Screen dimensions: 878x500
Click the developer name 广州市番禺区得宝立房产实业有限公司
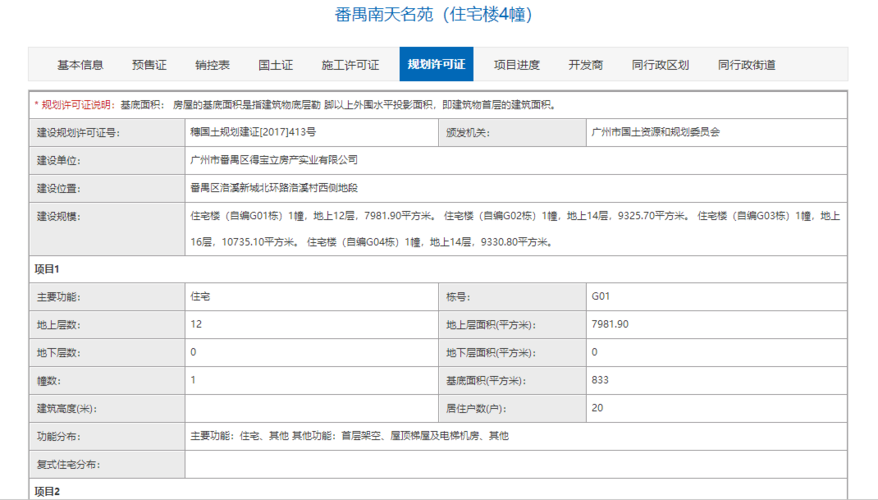pos(273,160)
